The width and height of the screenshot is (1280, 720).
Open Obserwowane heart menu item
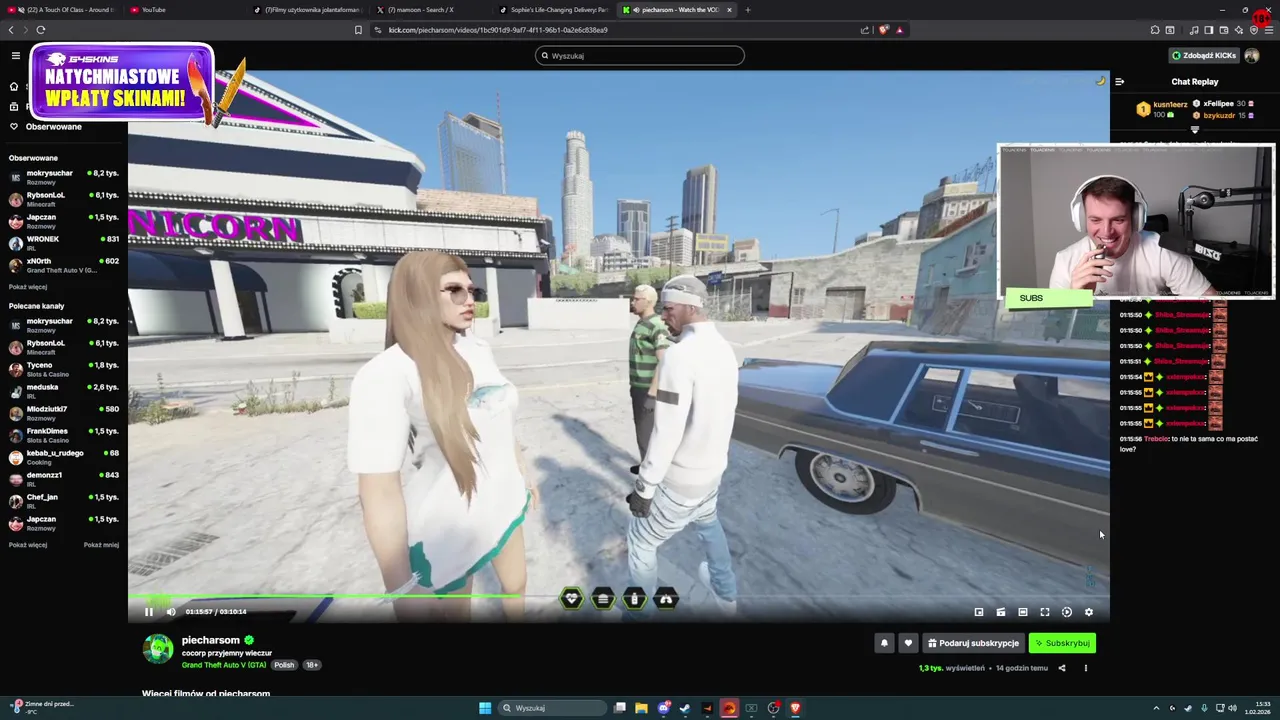(x=45, y=127)
